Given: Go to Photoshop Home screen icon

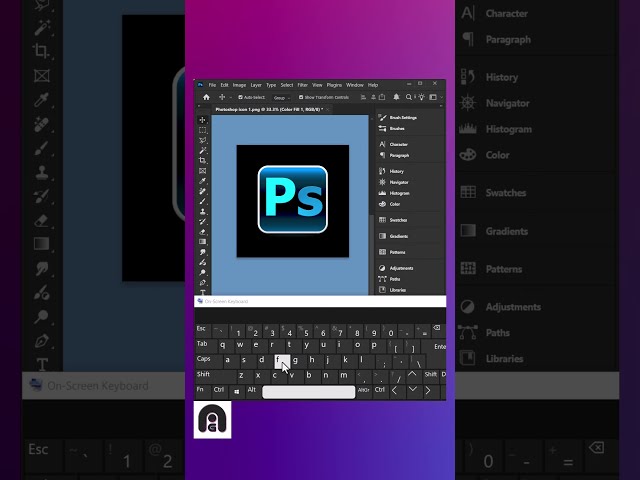Looking at the screenshot, I should [x=206, y=97].
